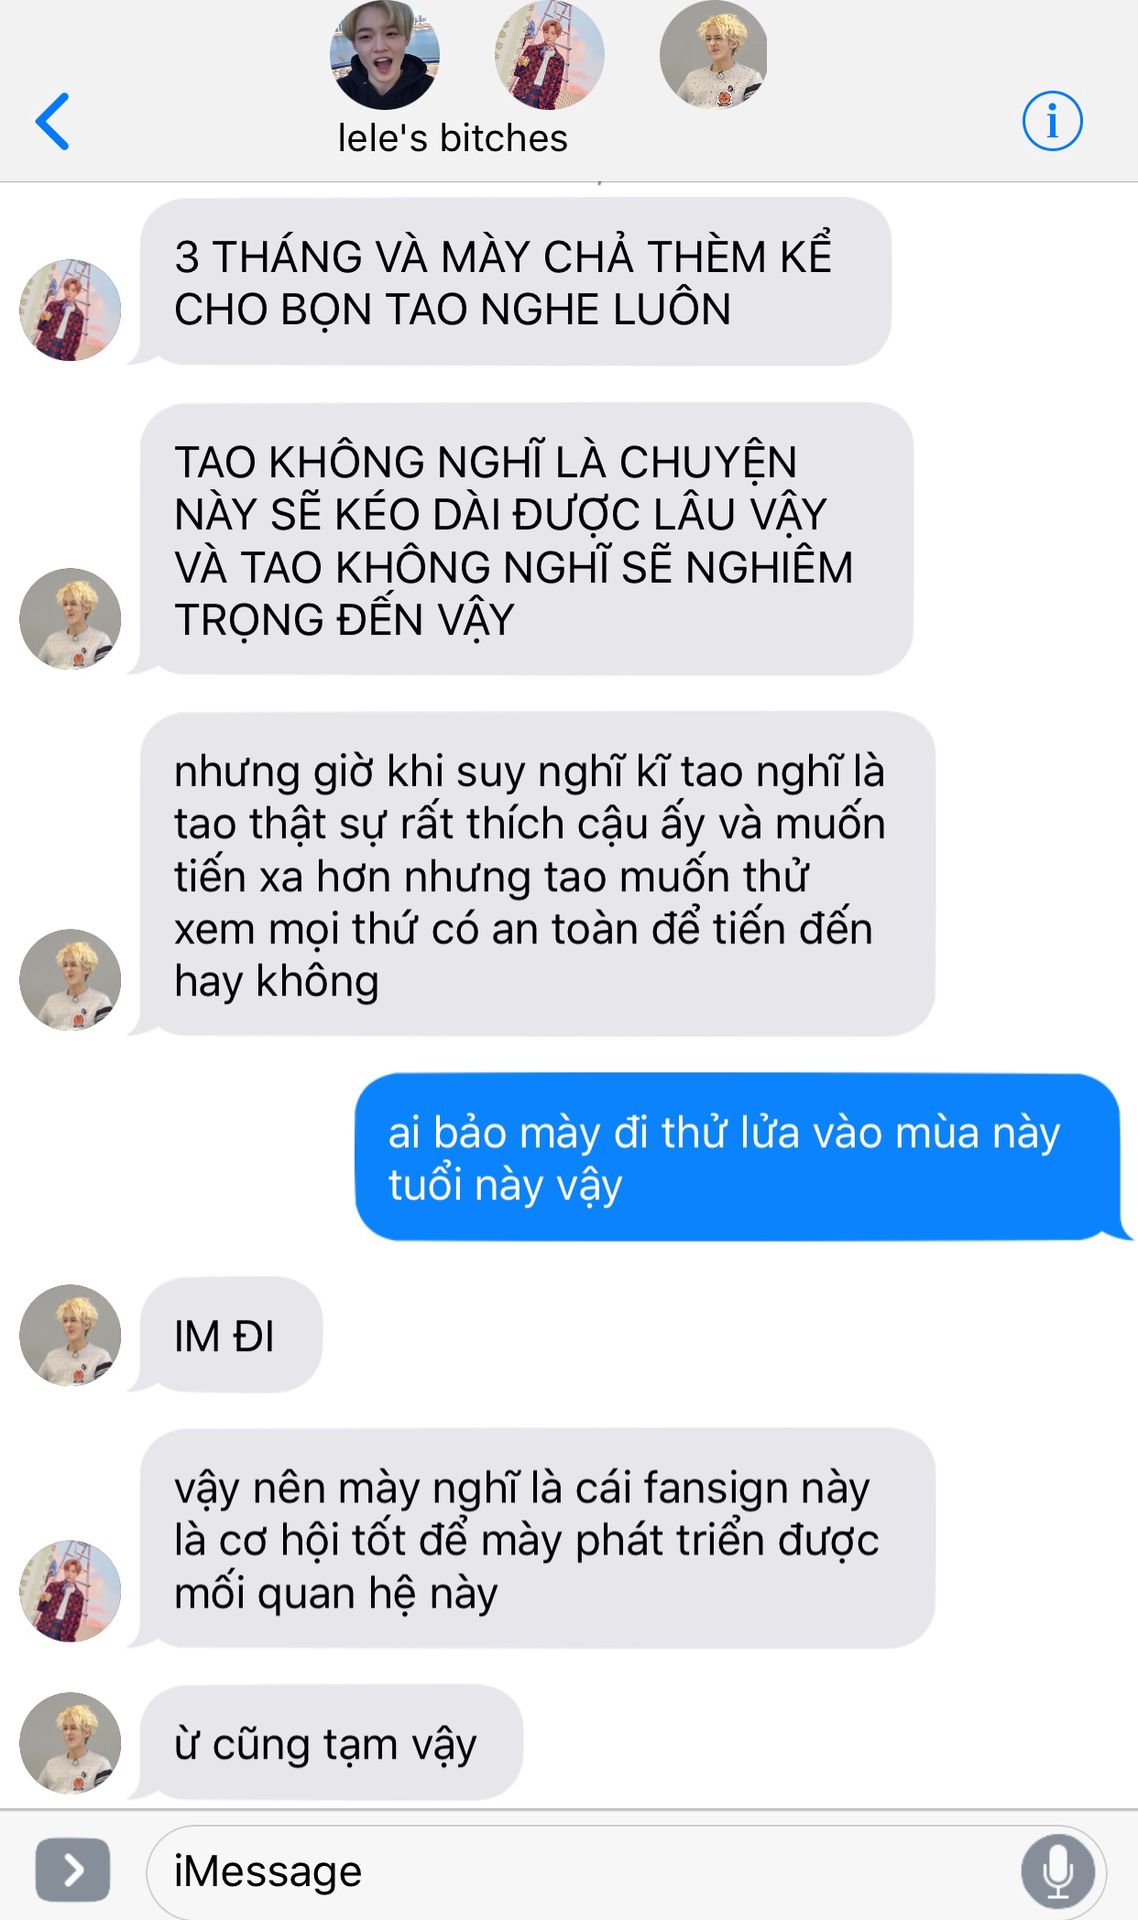Tap the blue back arrow

[52, 121]
